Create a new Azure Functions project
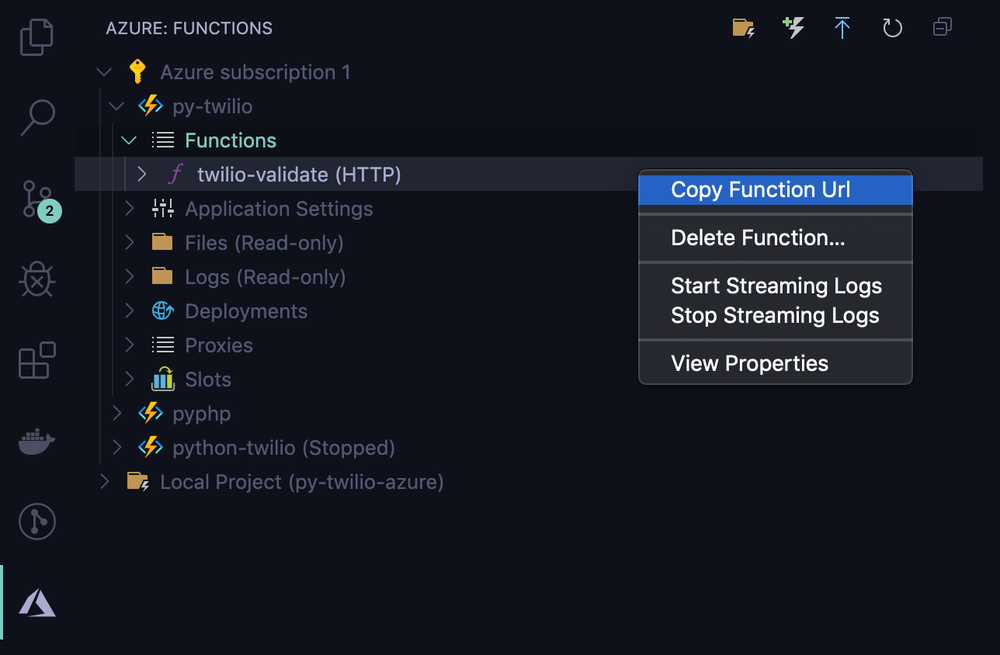The image size is (1000, 655). tap(742, 26)
